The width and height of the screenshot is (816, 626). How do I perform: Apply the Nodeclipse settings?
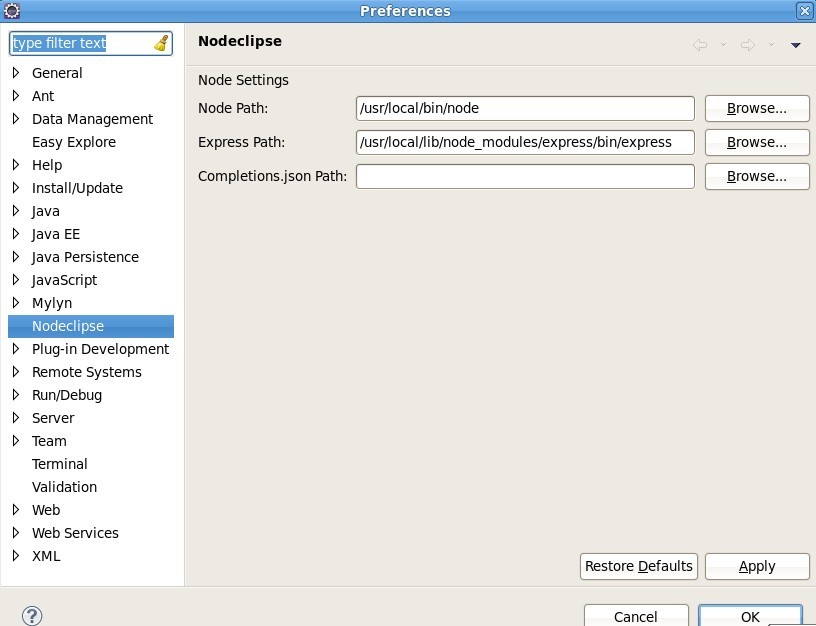pos(757,566)
